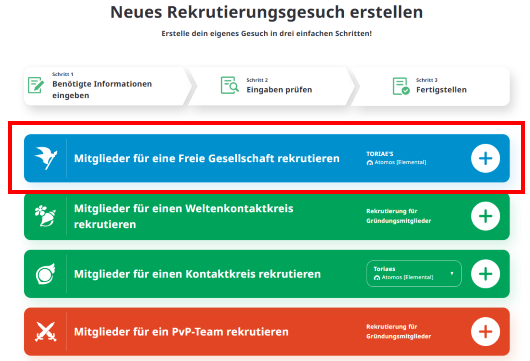Click the plus icon on Freie Gesellschaft banner

click(x=485, y=159)
